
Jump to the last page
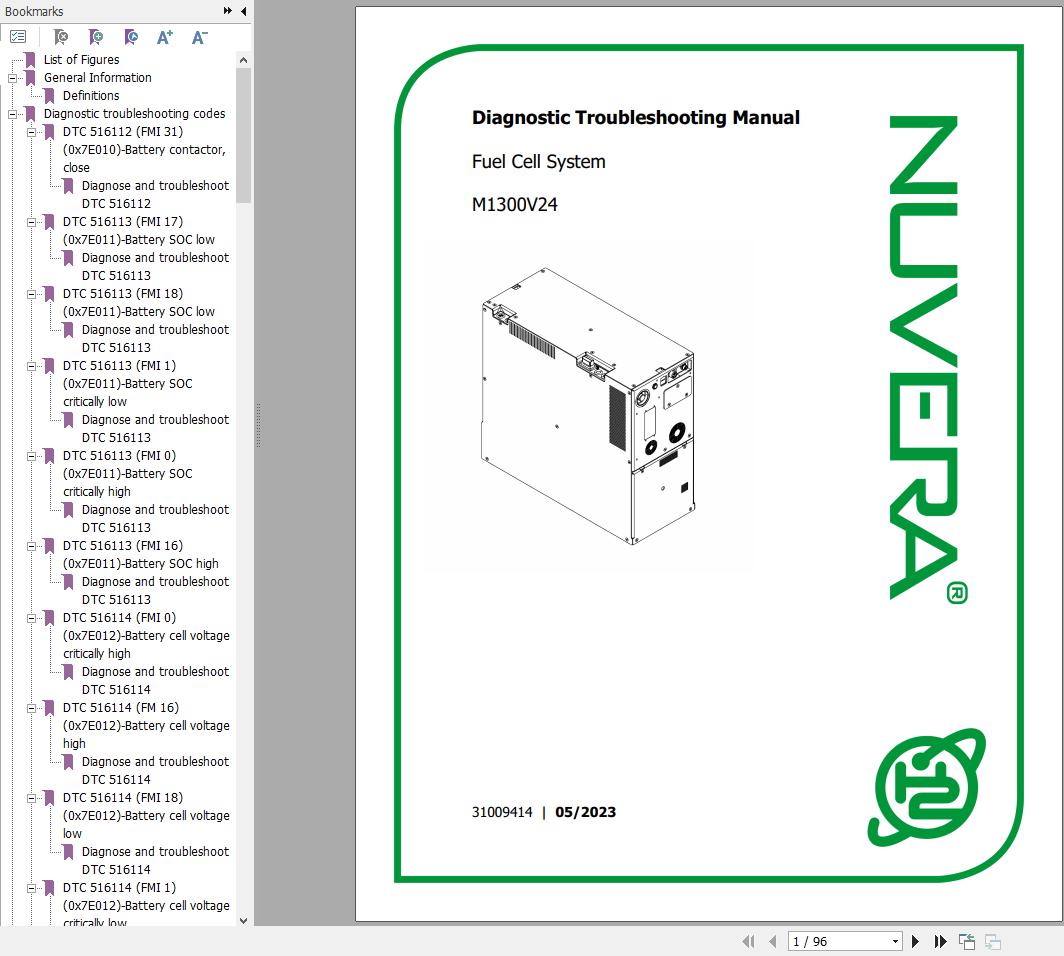940,941
